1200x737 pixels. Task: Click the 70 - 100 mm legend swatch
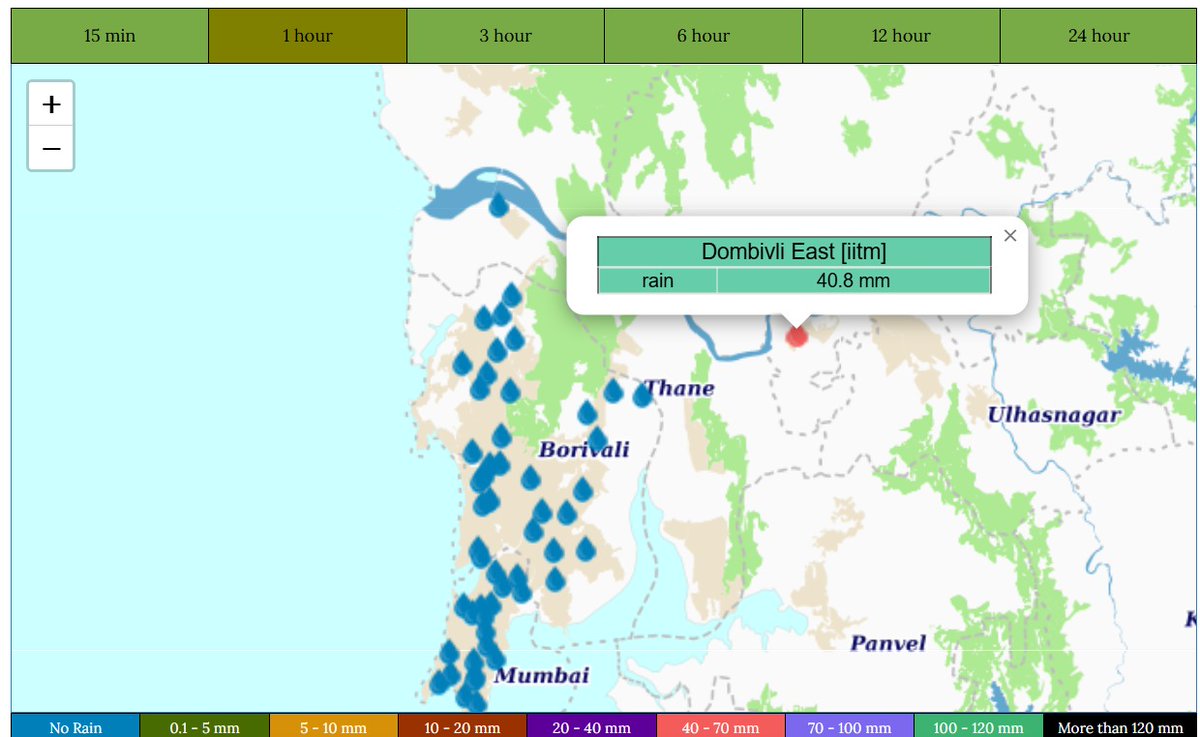[849, 727]
